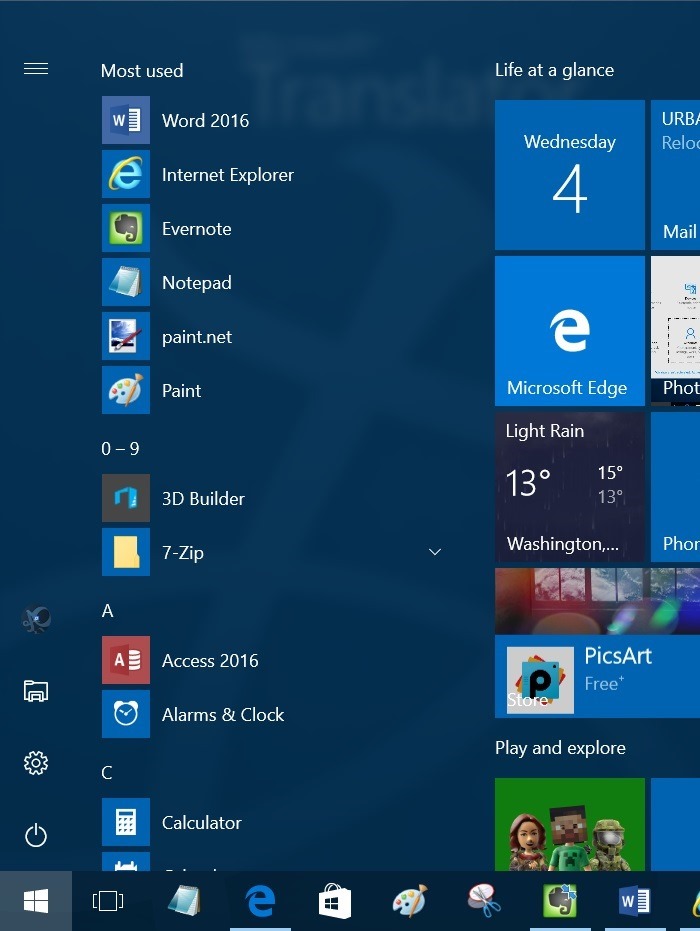Open the Mail tile
This screenshot has width=700, height=931.
(x=676, y=175)
